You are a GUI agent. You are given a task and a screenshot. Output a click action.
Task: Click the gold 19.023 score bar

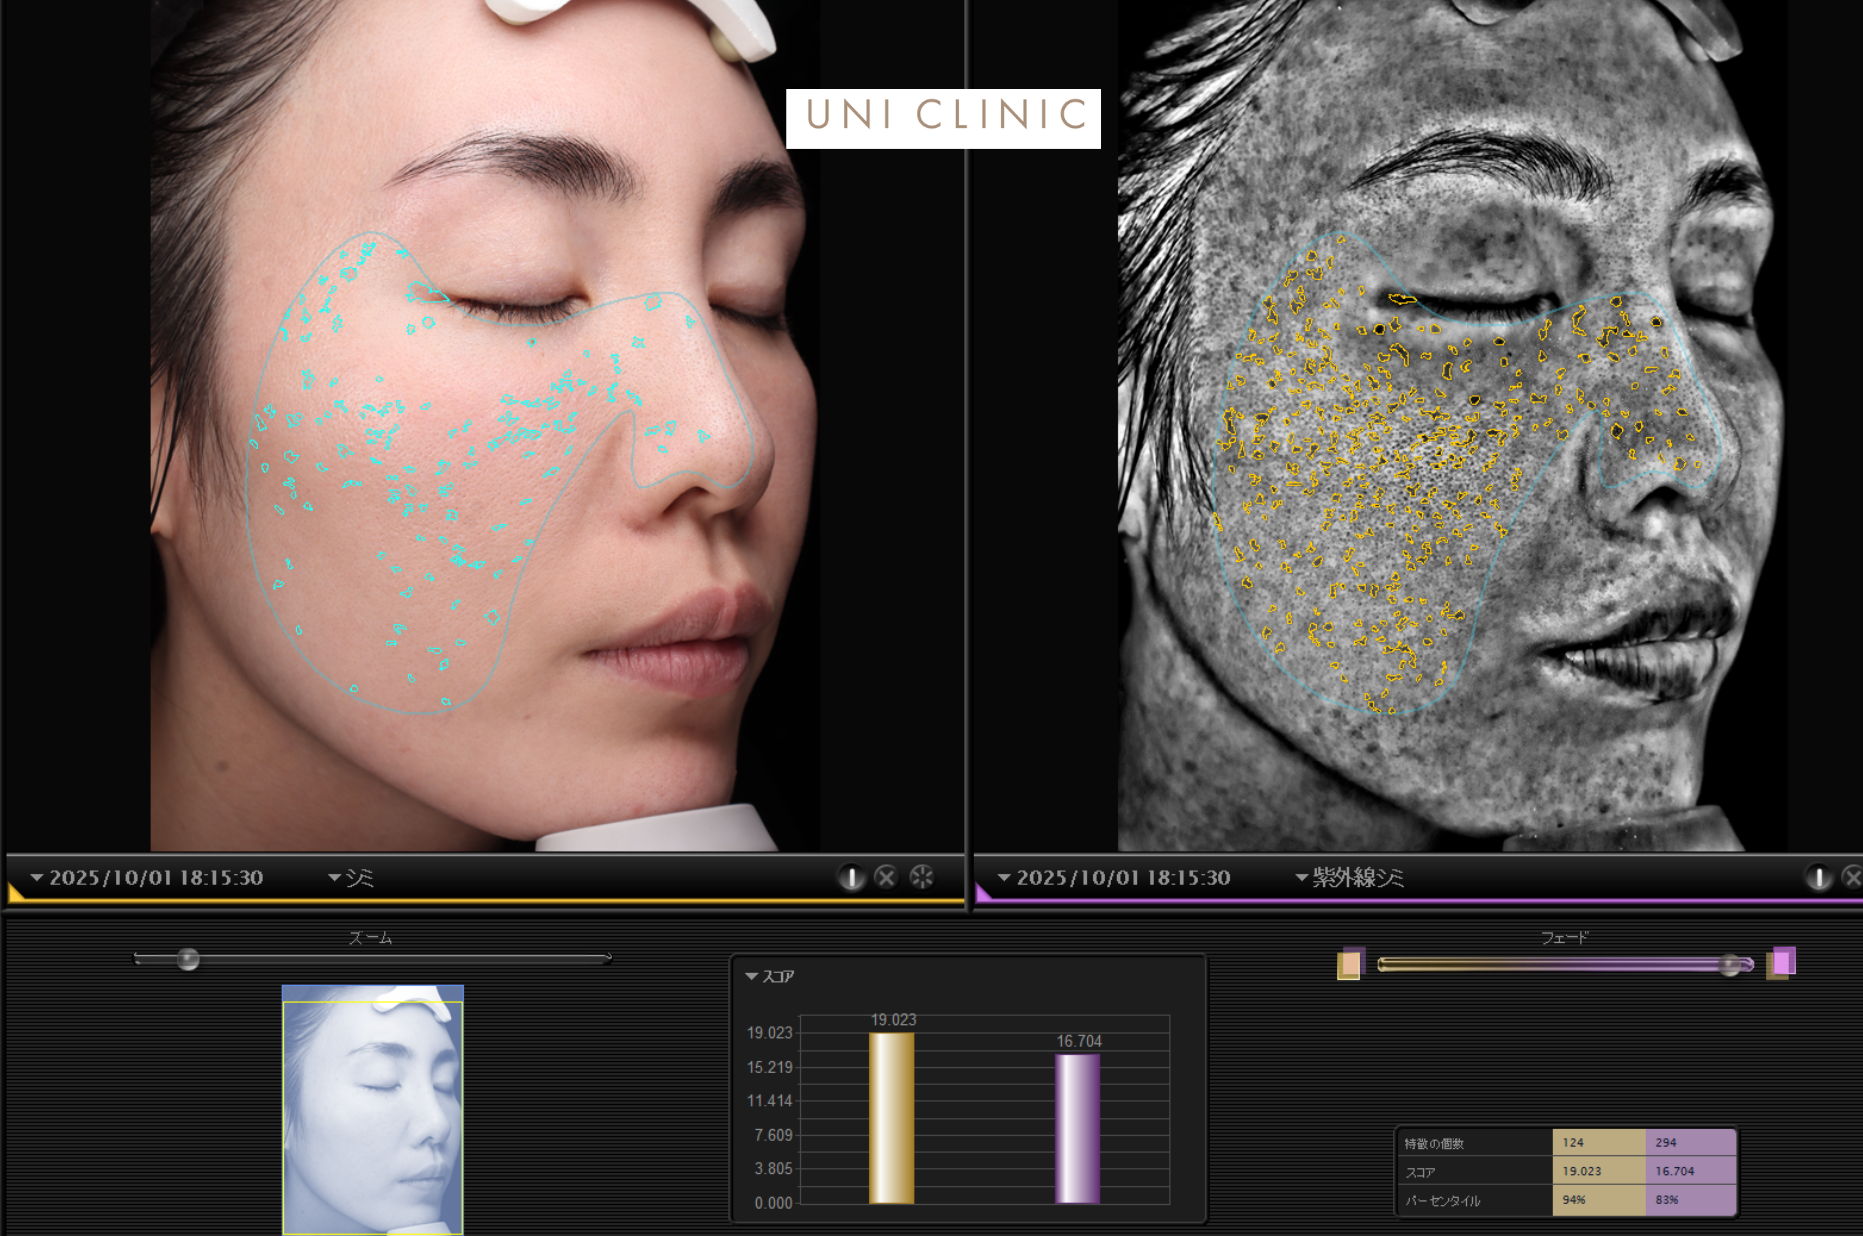tap(891, 1117)
